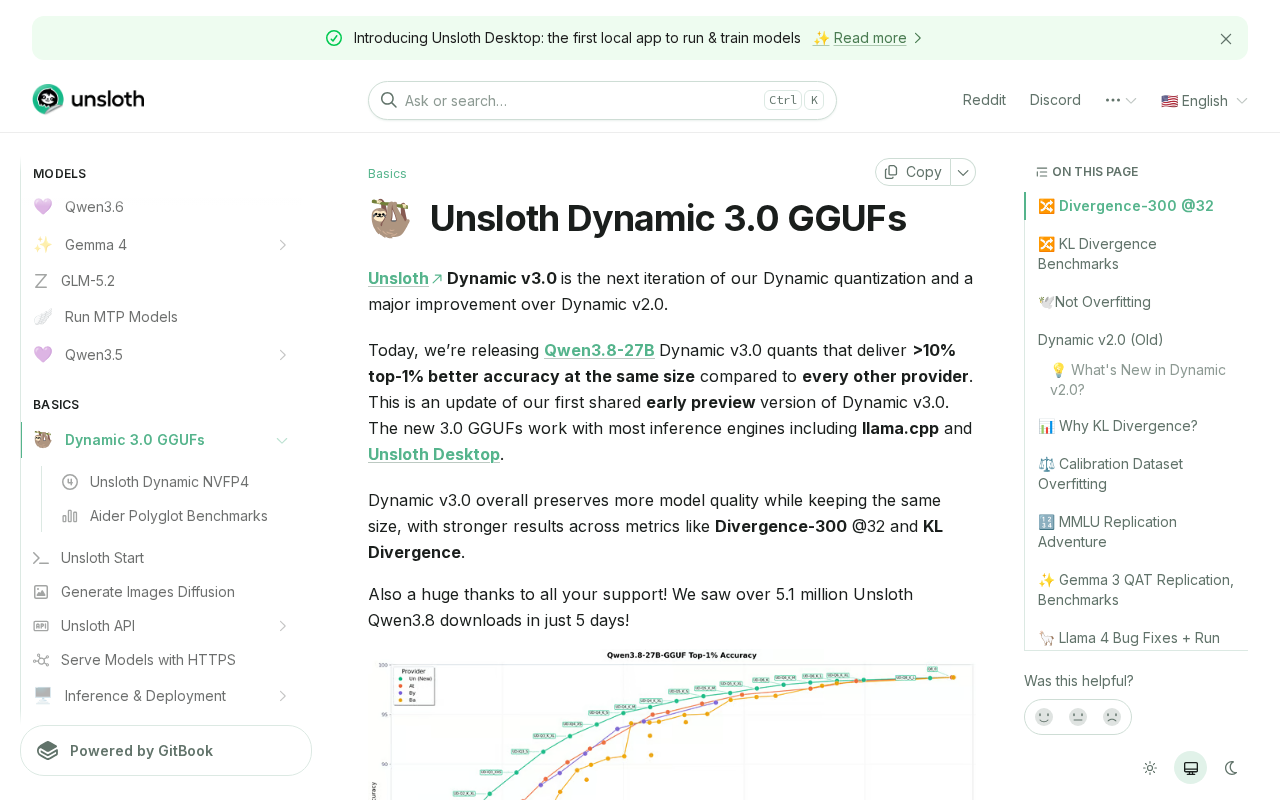
Task: Click the sloth icon beside Dynamic 3.0 GGUFs
Action: (x=42, y=440)
